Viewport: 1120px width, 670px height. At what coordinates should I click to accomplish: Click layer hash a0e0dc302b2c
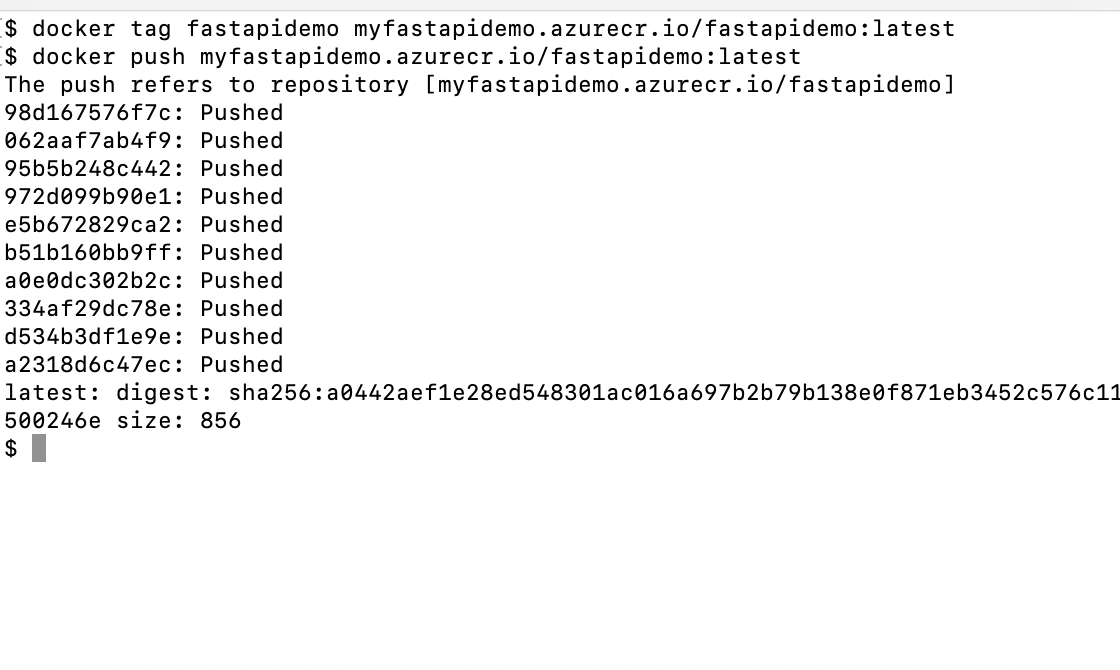point(89,281)
